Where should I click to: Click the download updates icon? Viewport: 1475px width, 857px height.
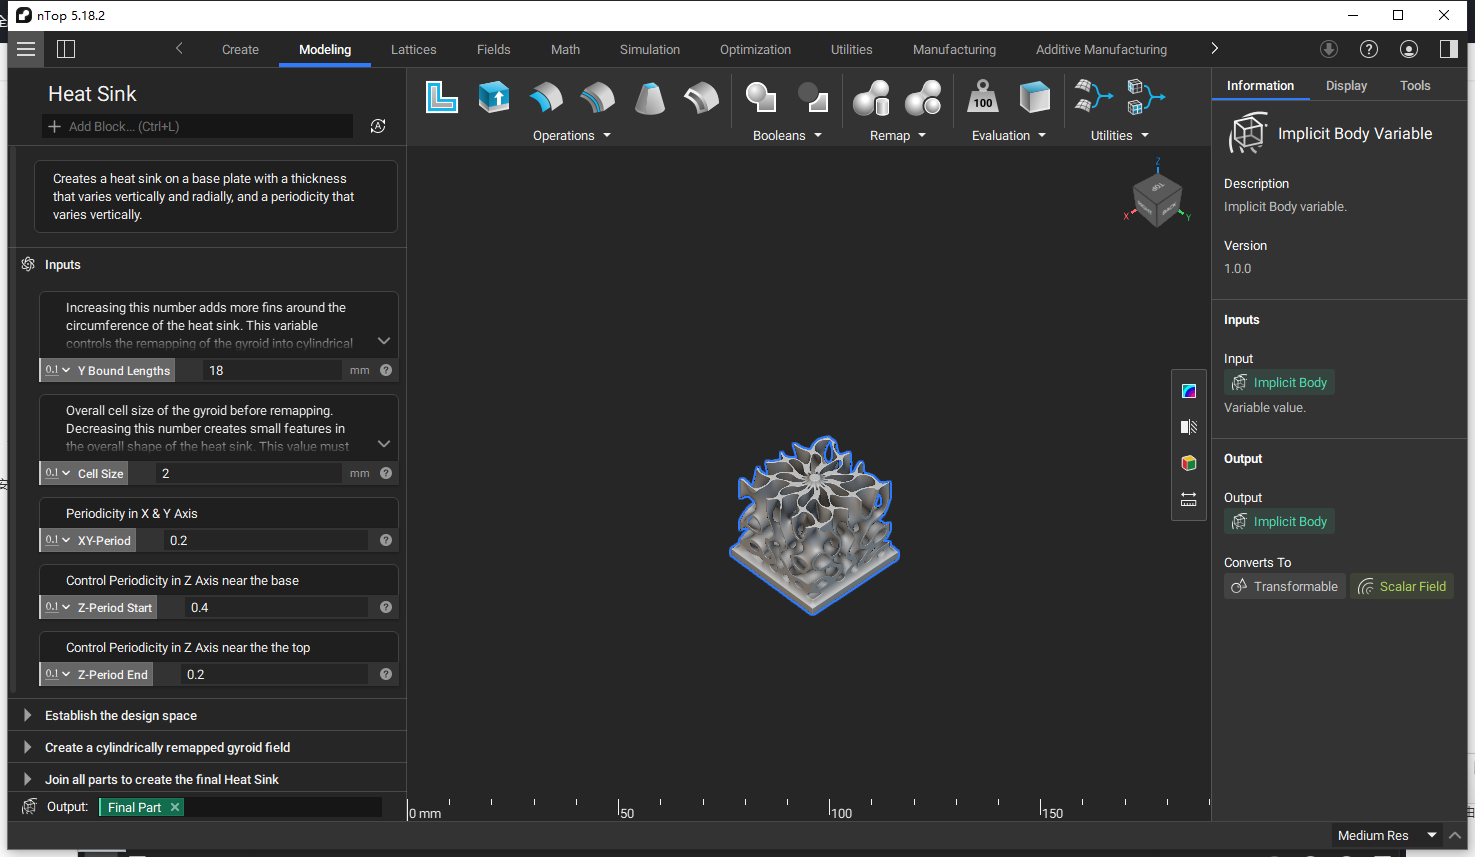1329,49
